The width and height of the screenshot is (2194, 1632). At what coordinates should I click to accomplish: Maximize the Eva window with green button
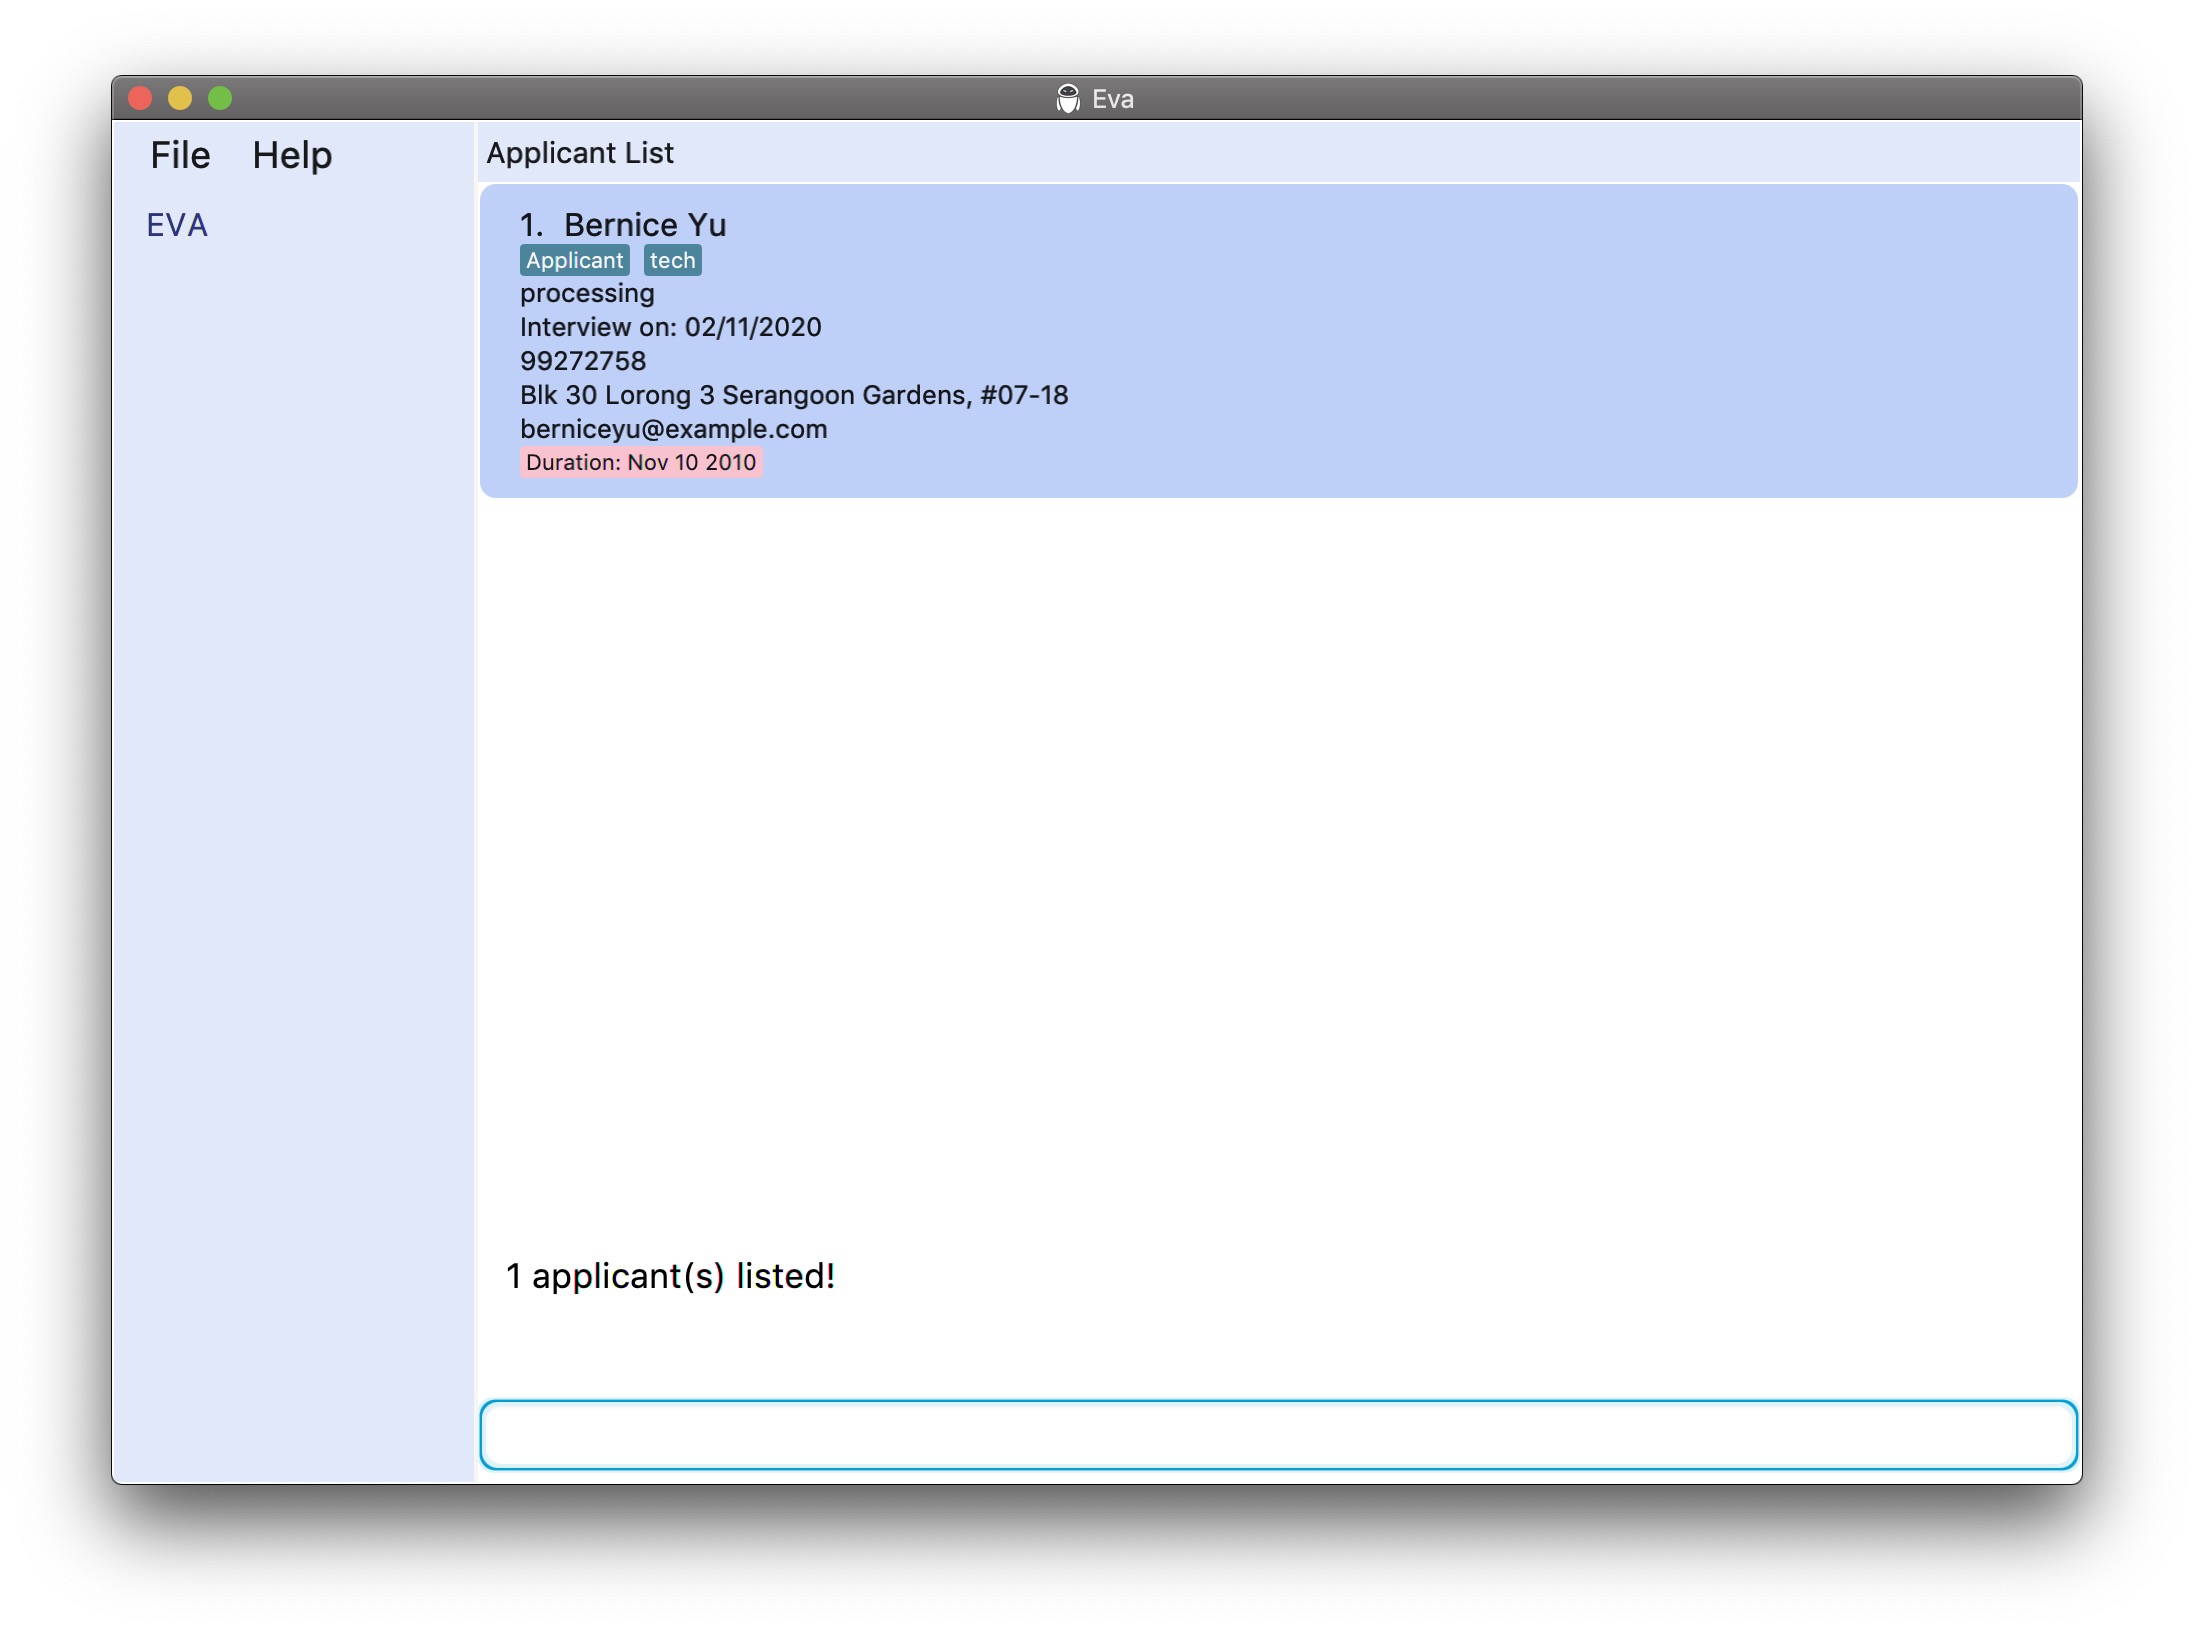[x=220, y=98]
